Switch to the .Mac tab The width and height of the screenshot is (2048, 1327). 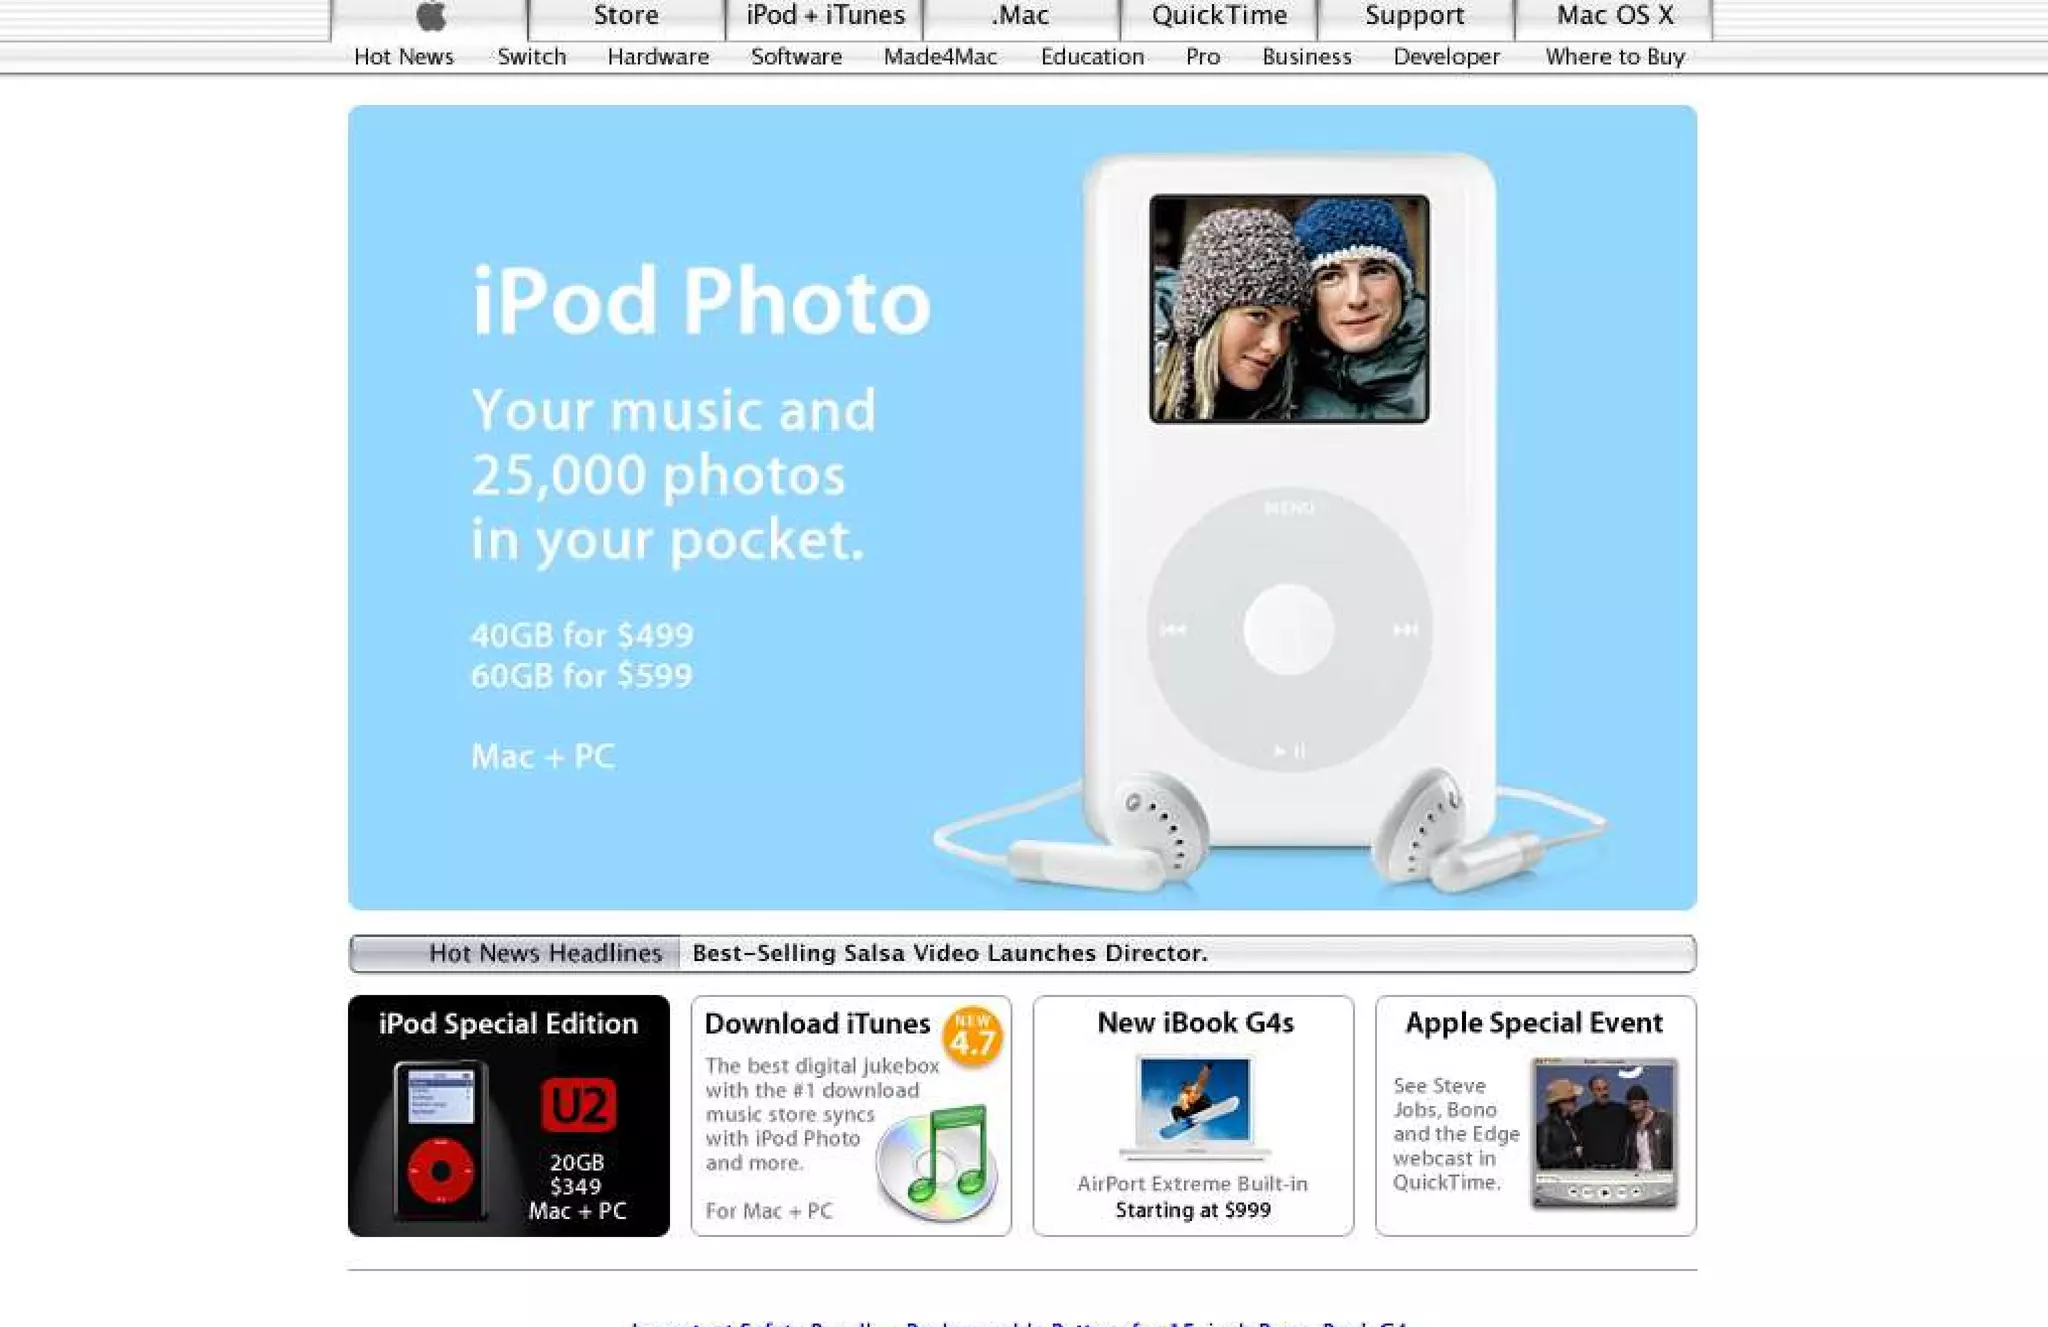pos(1020,16)
